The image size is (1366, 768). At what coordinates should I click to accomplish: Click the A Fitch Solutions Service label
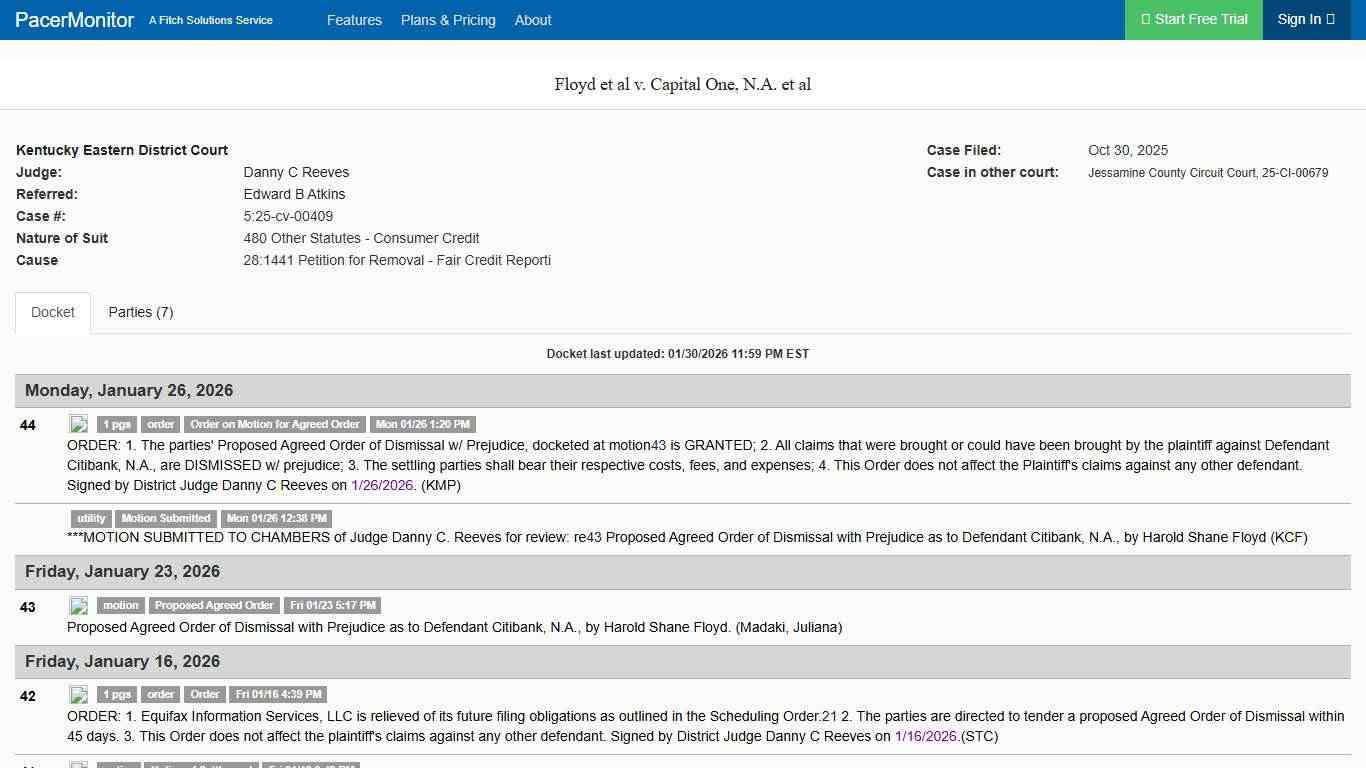(210, 20)
